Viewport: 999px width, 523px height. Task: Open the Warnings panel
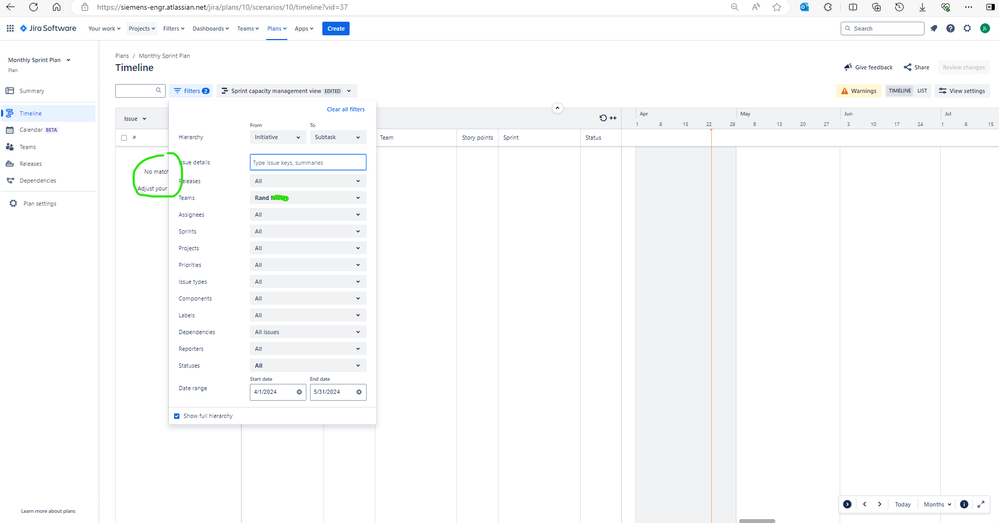coord(858,90)
